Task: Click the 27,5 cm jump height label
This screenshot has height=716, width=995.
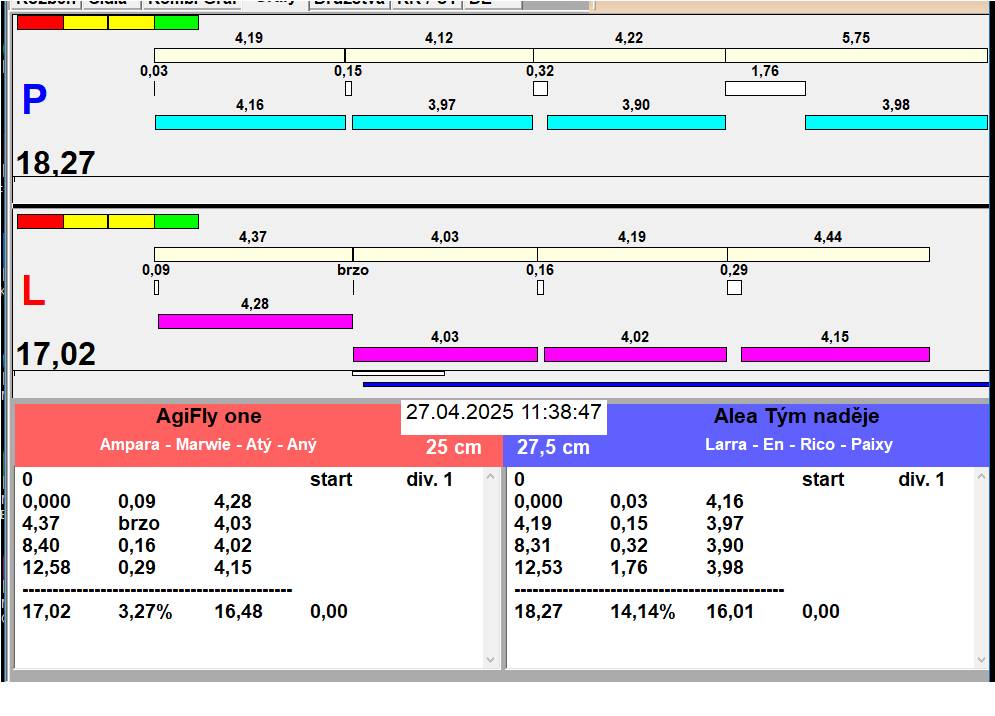Action: pyautogui.click(x=553, y=447)
